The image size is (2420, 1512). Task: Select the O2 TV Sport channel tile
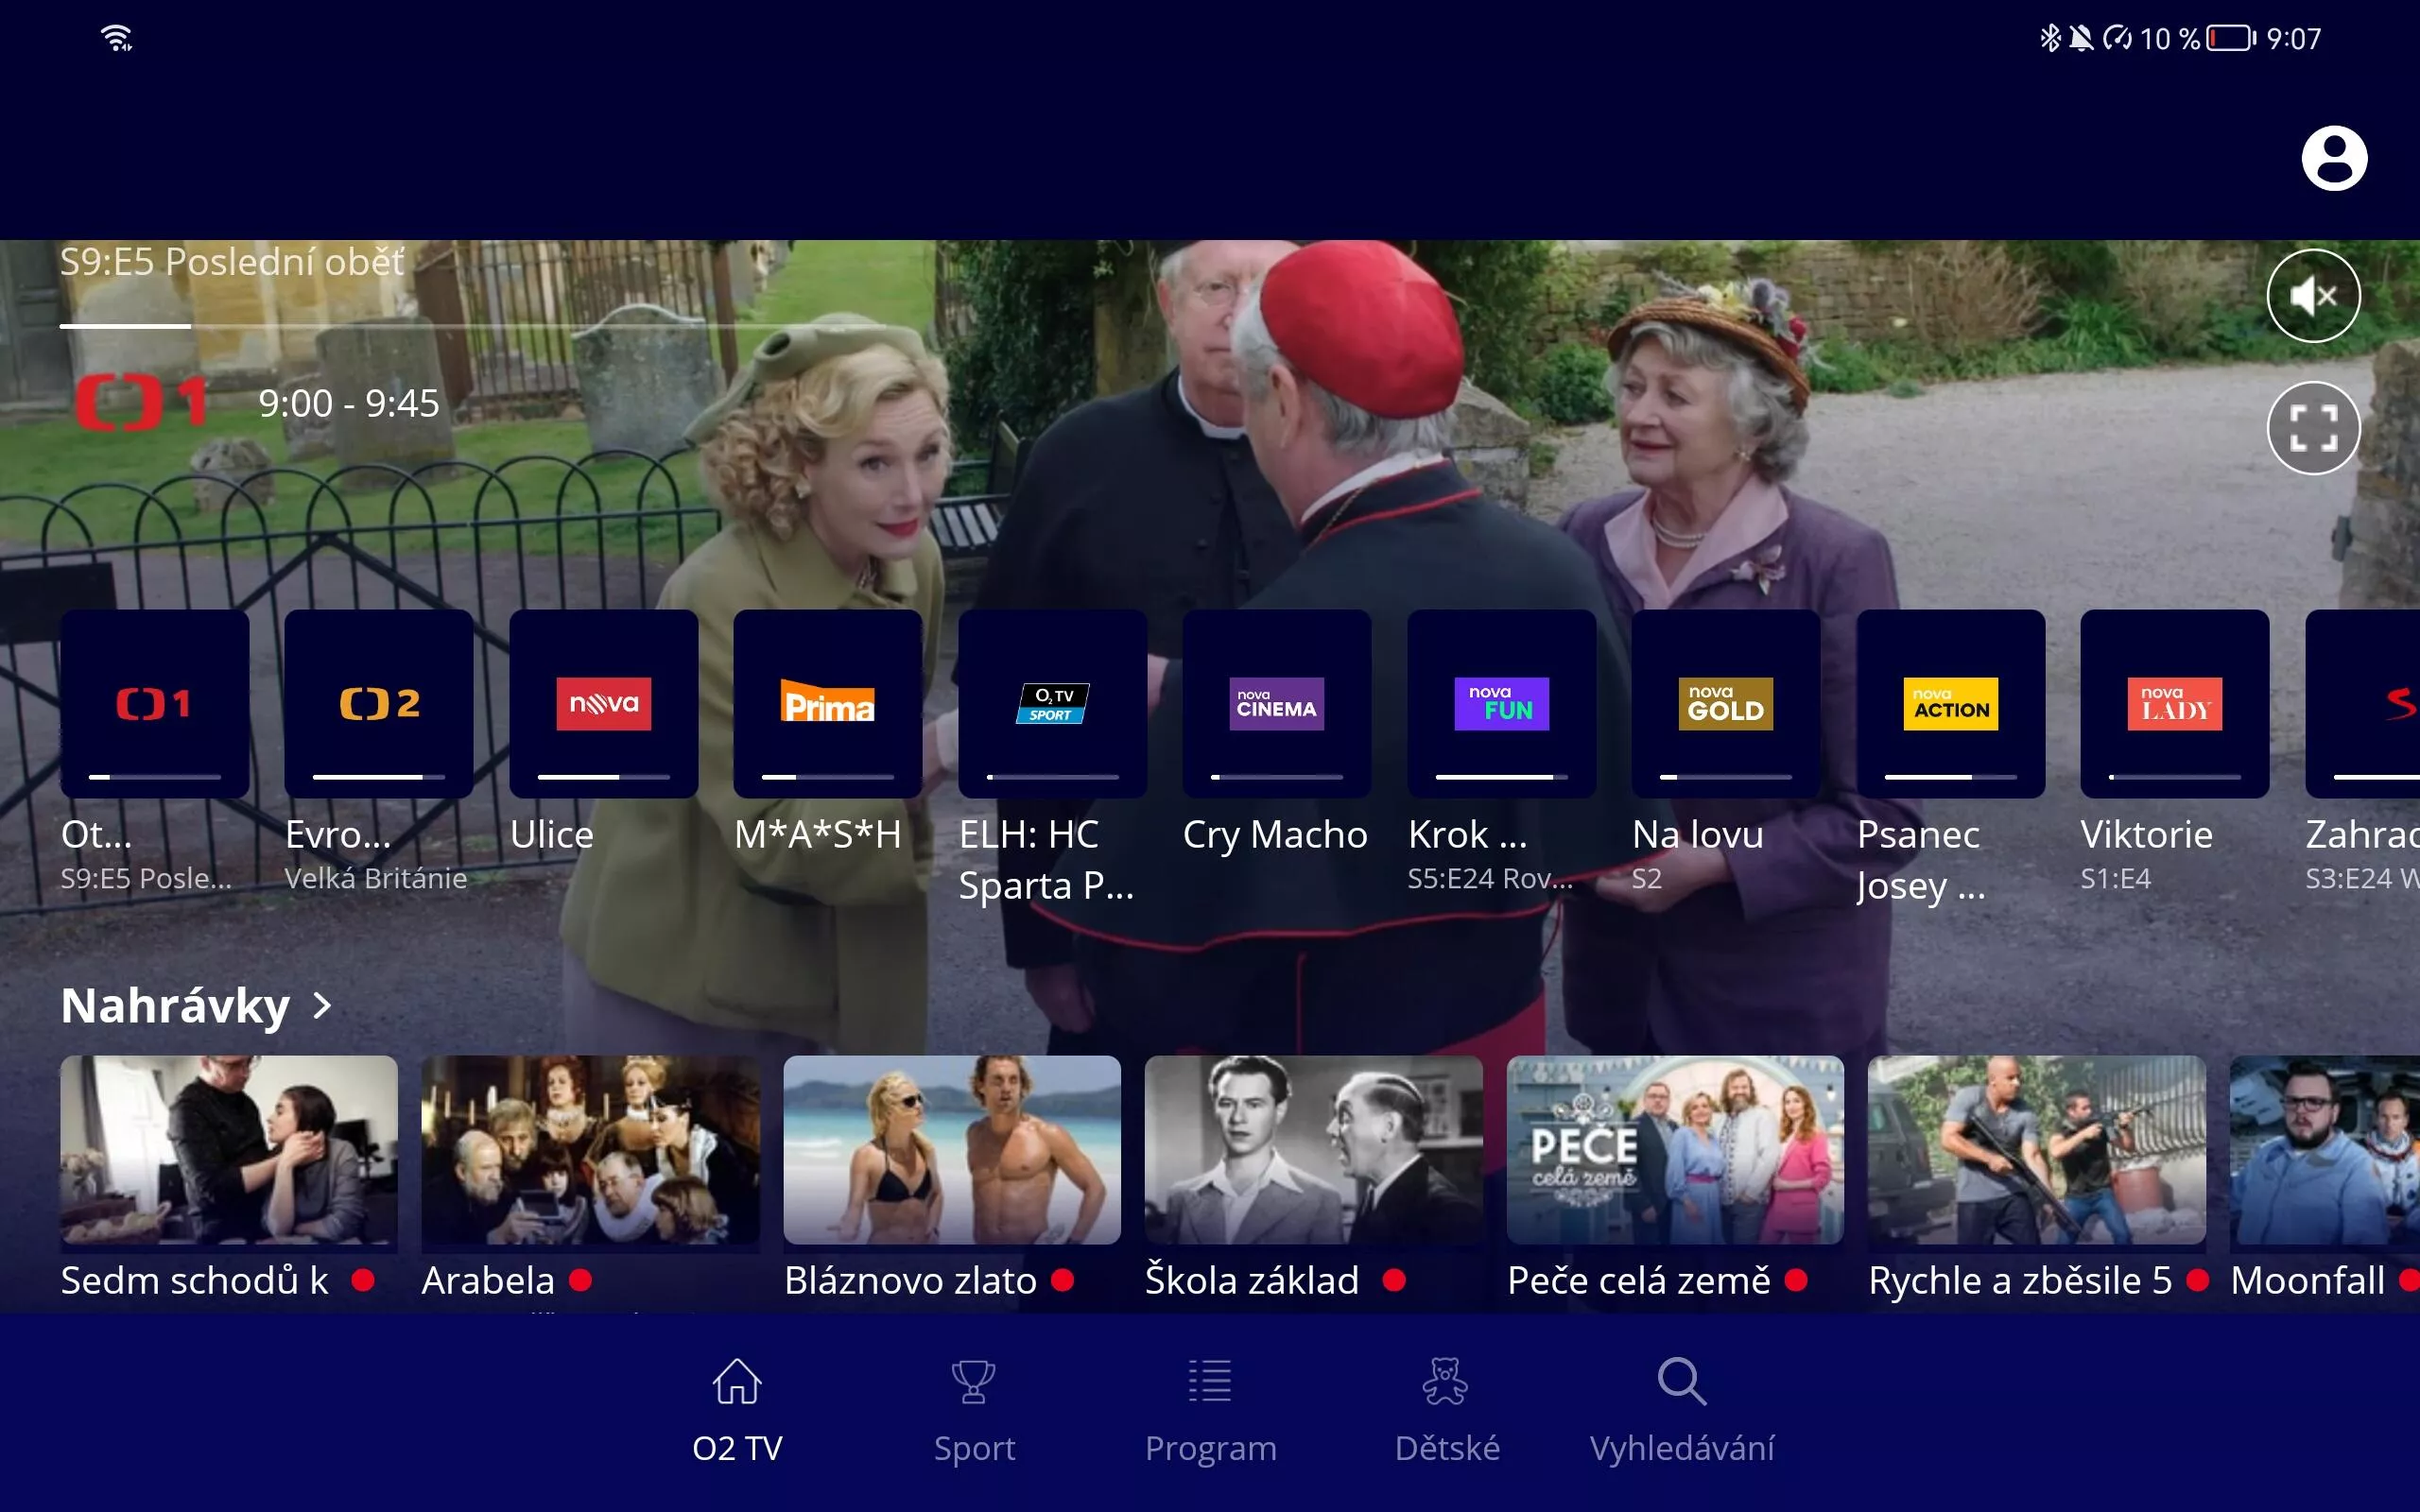tap(1052, 703)
